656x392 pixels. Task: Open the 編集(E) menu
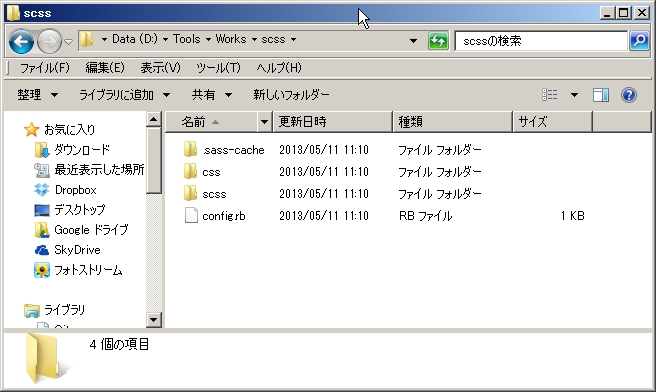(105, 67)
